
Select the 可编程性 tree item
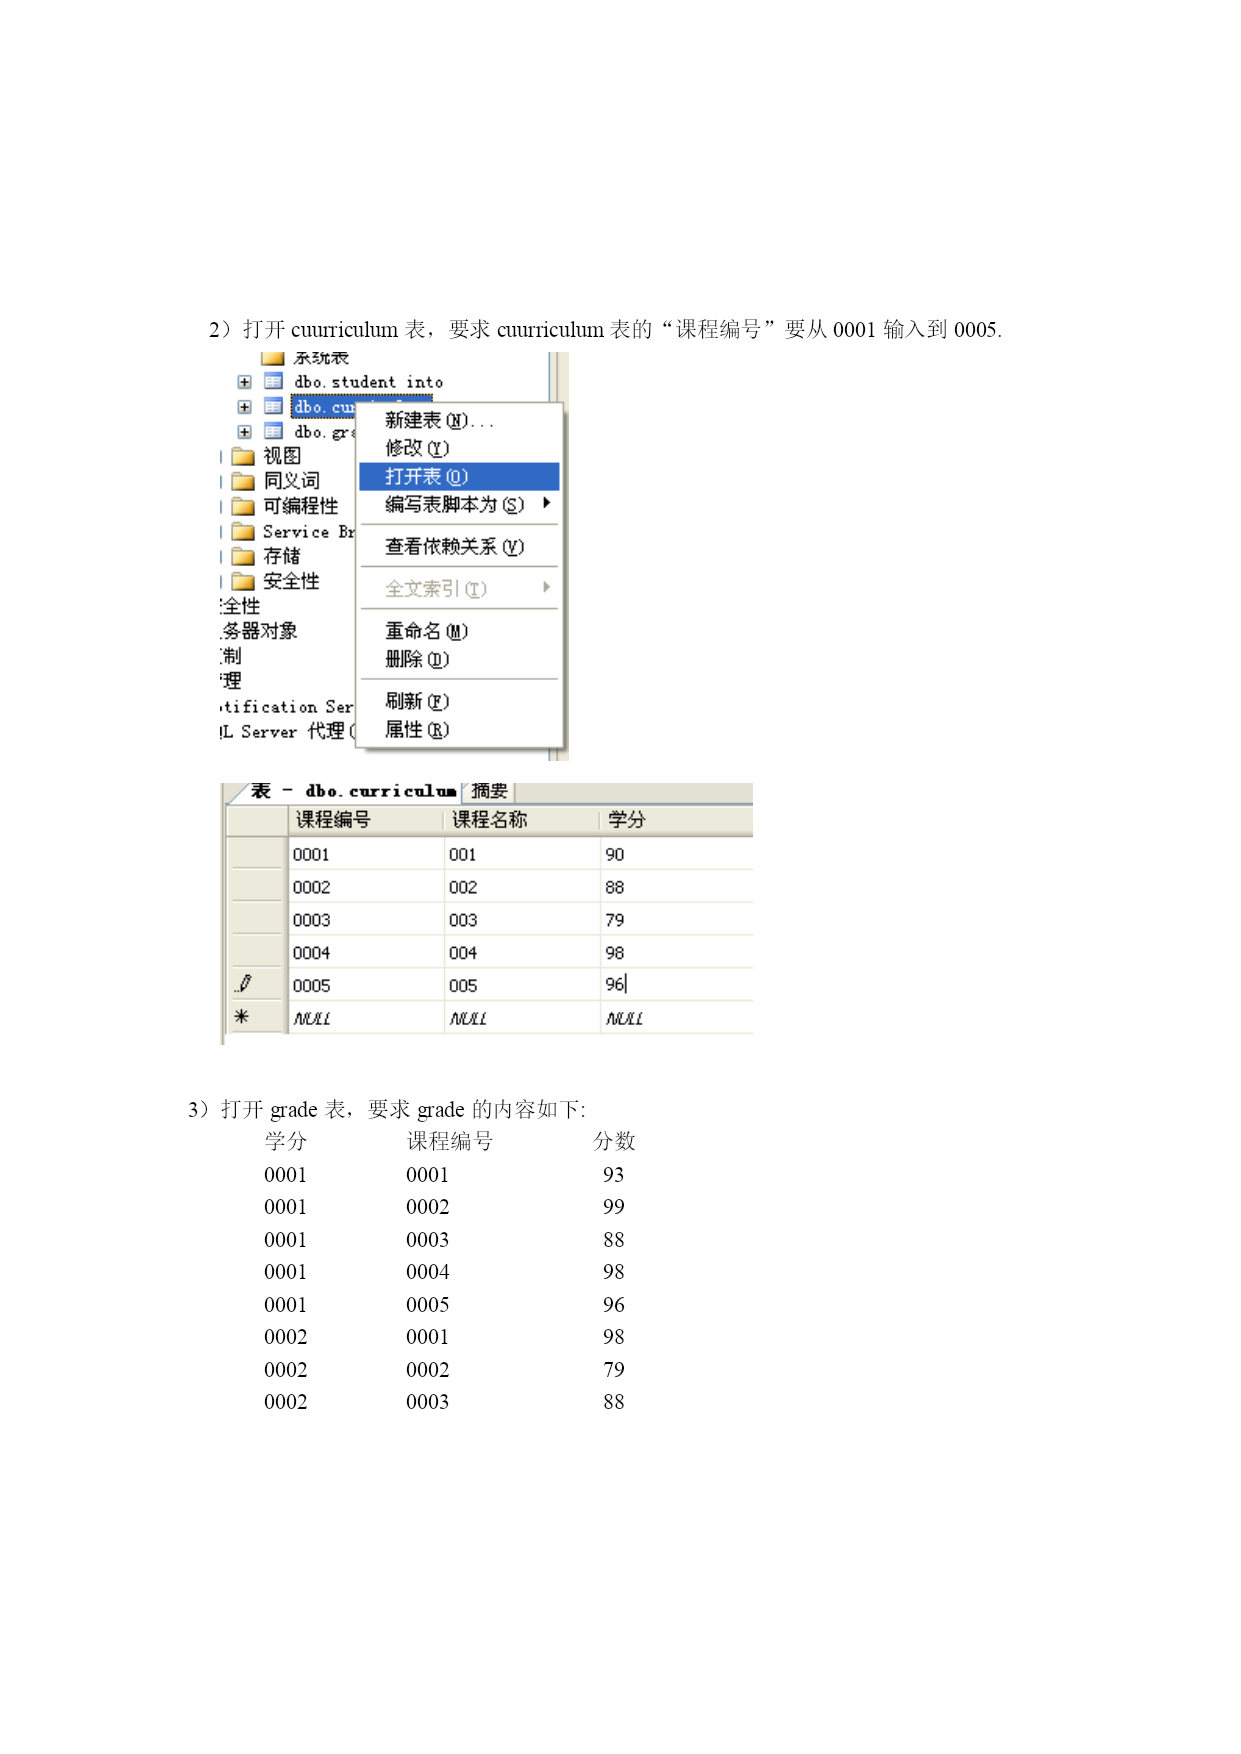[x=300, y=506]
